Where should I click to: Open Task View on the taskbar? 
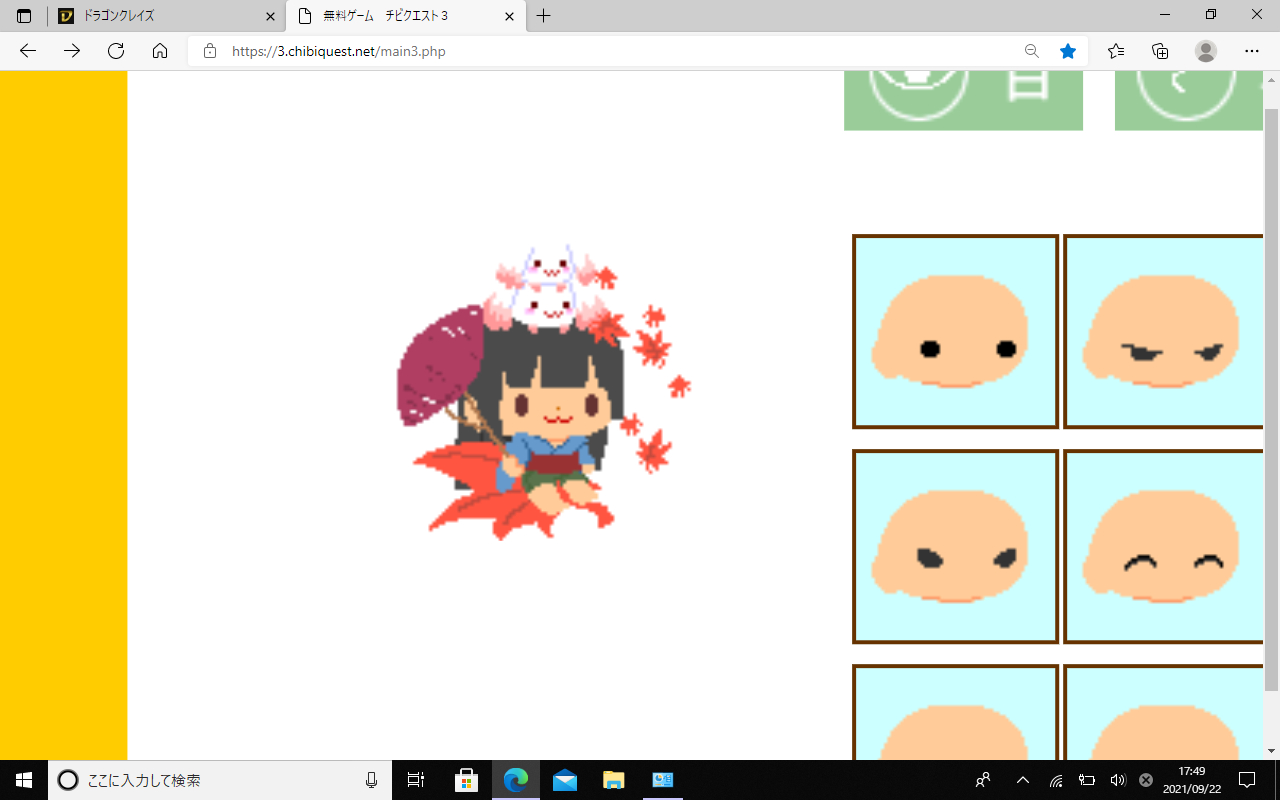[x=416, y=780]
